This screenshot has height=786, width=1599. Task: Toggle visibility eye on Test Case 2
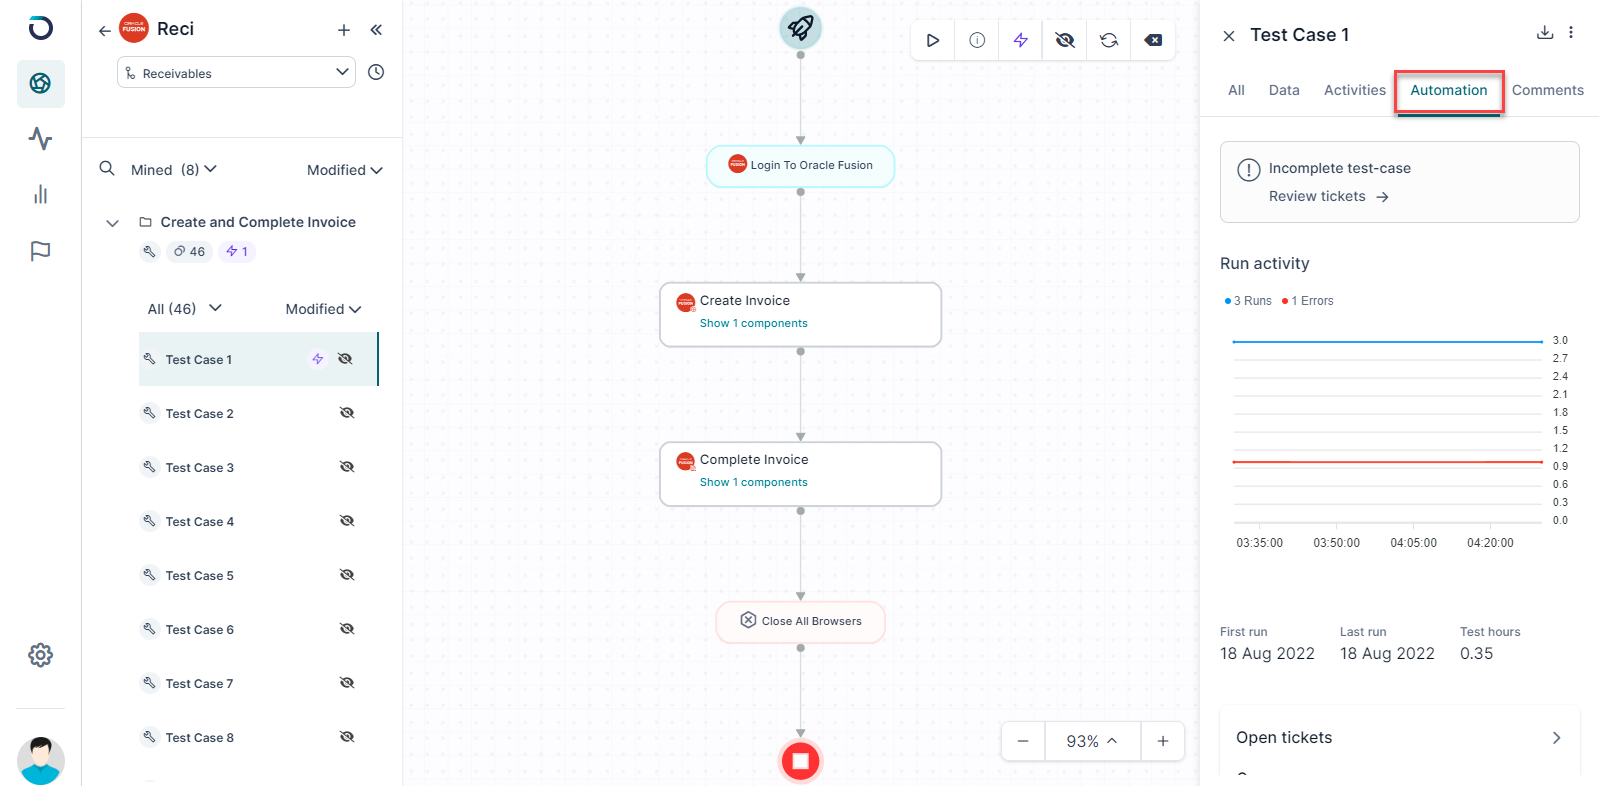tap(347, 413)
